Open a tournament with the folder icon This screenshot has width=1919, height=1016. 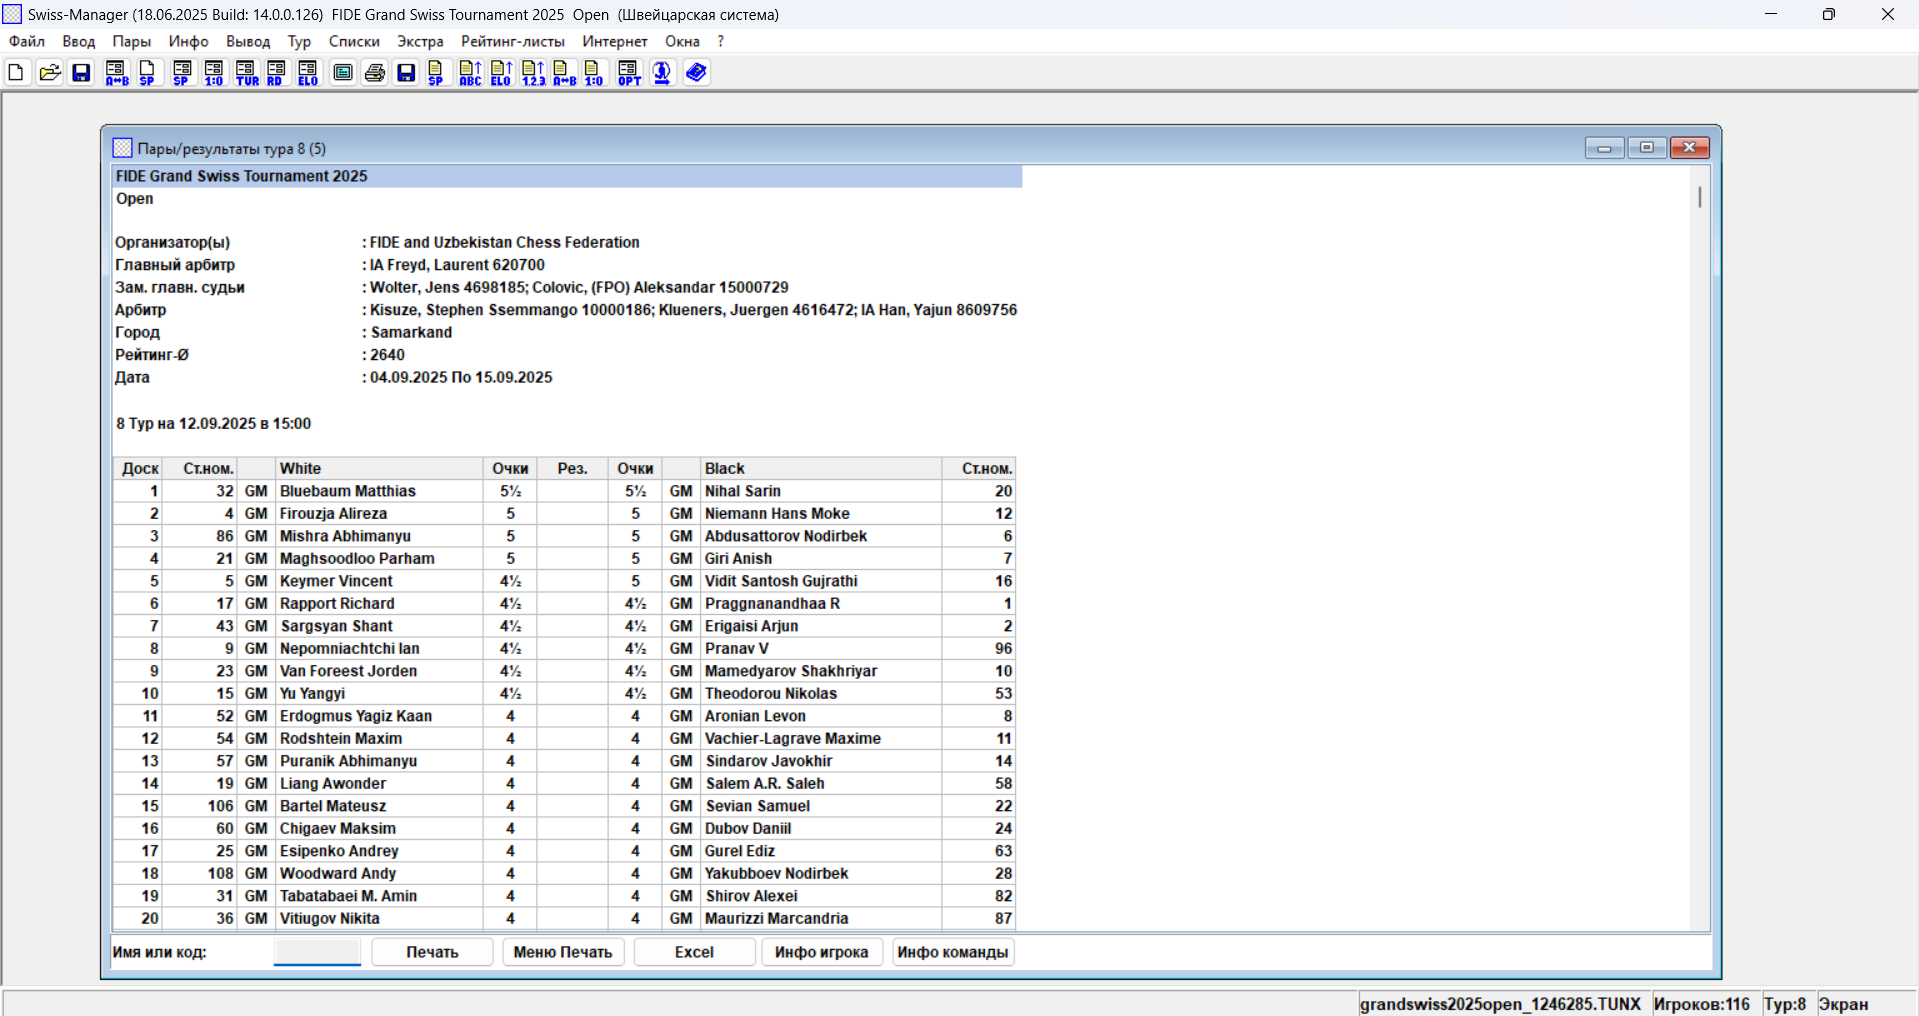49,73
